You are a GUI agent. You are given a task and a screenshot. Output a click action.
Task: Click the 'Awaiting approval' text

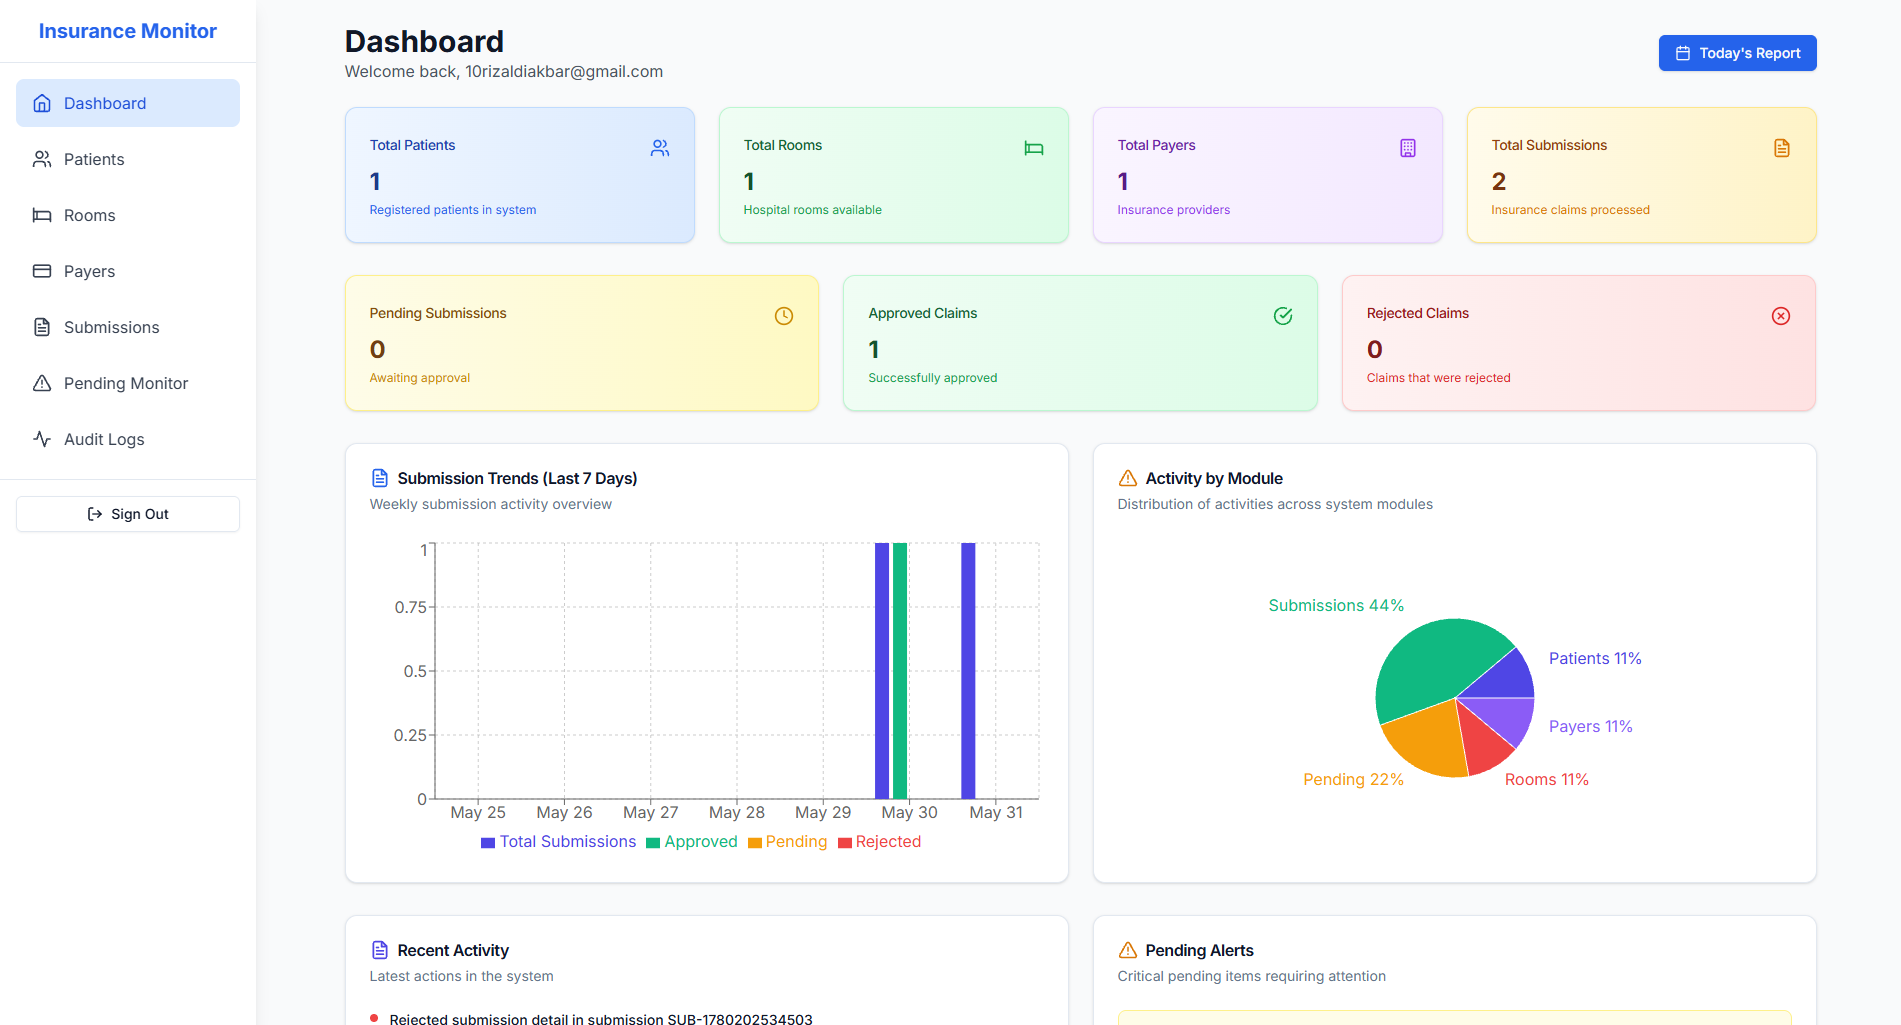[419, 378]
